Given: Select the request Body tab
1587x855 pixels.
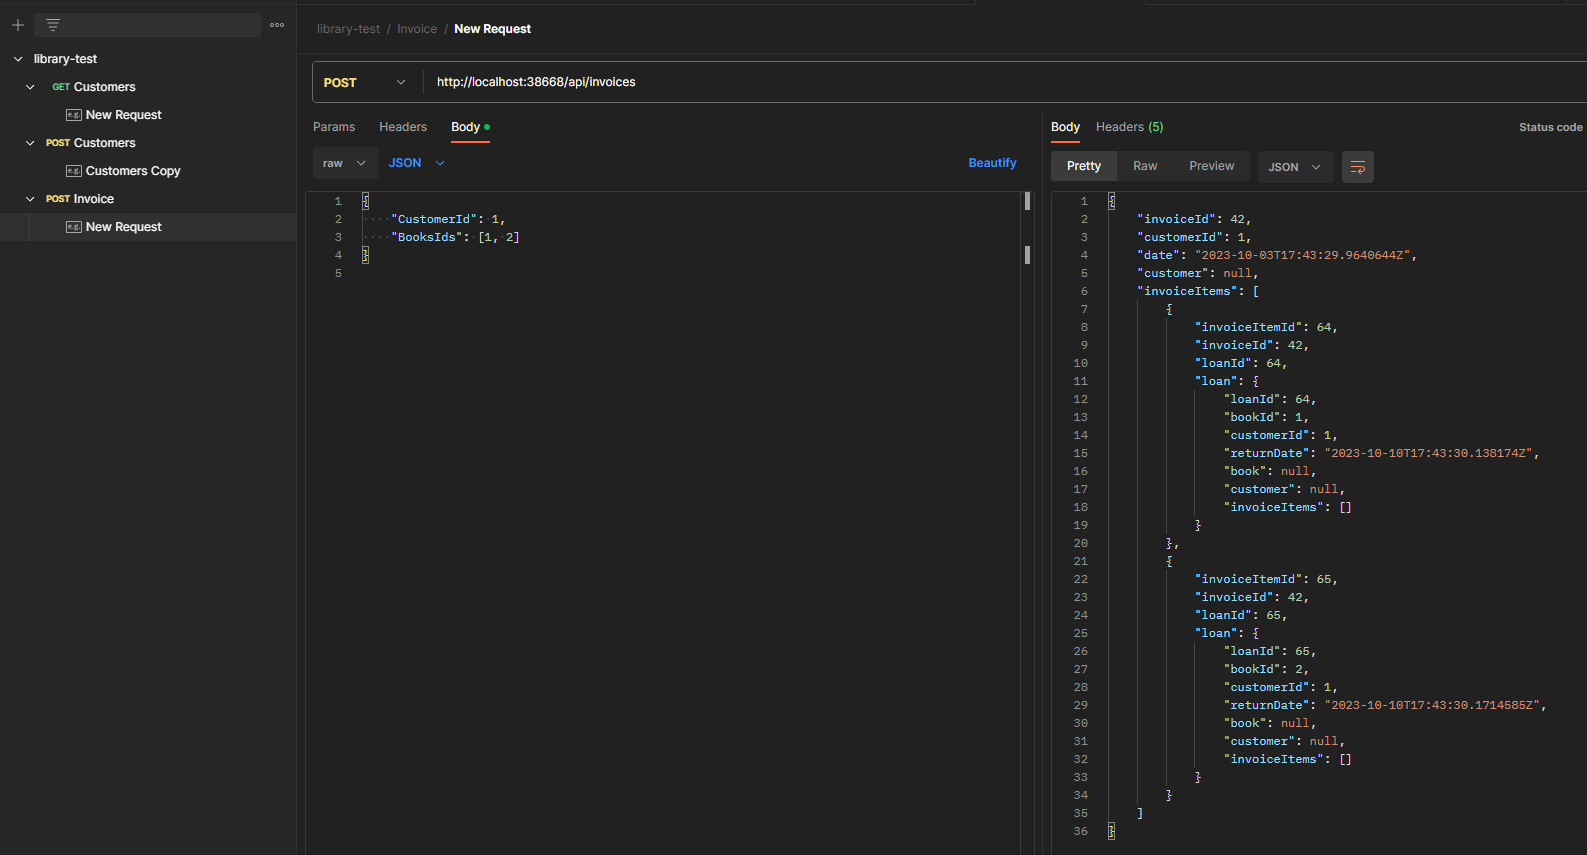Looking at the screenshot, I should [470, 127].
